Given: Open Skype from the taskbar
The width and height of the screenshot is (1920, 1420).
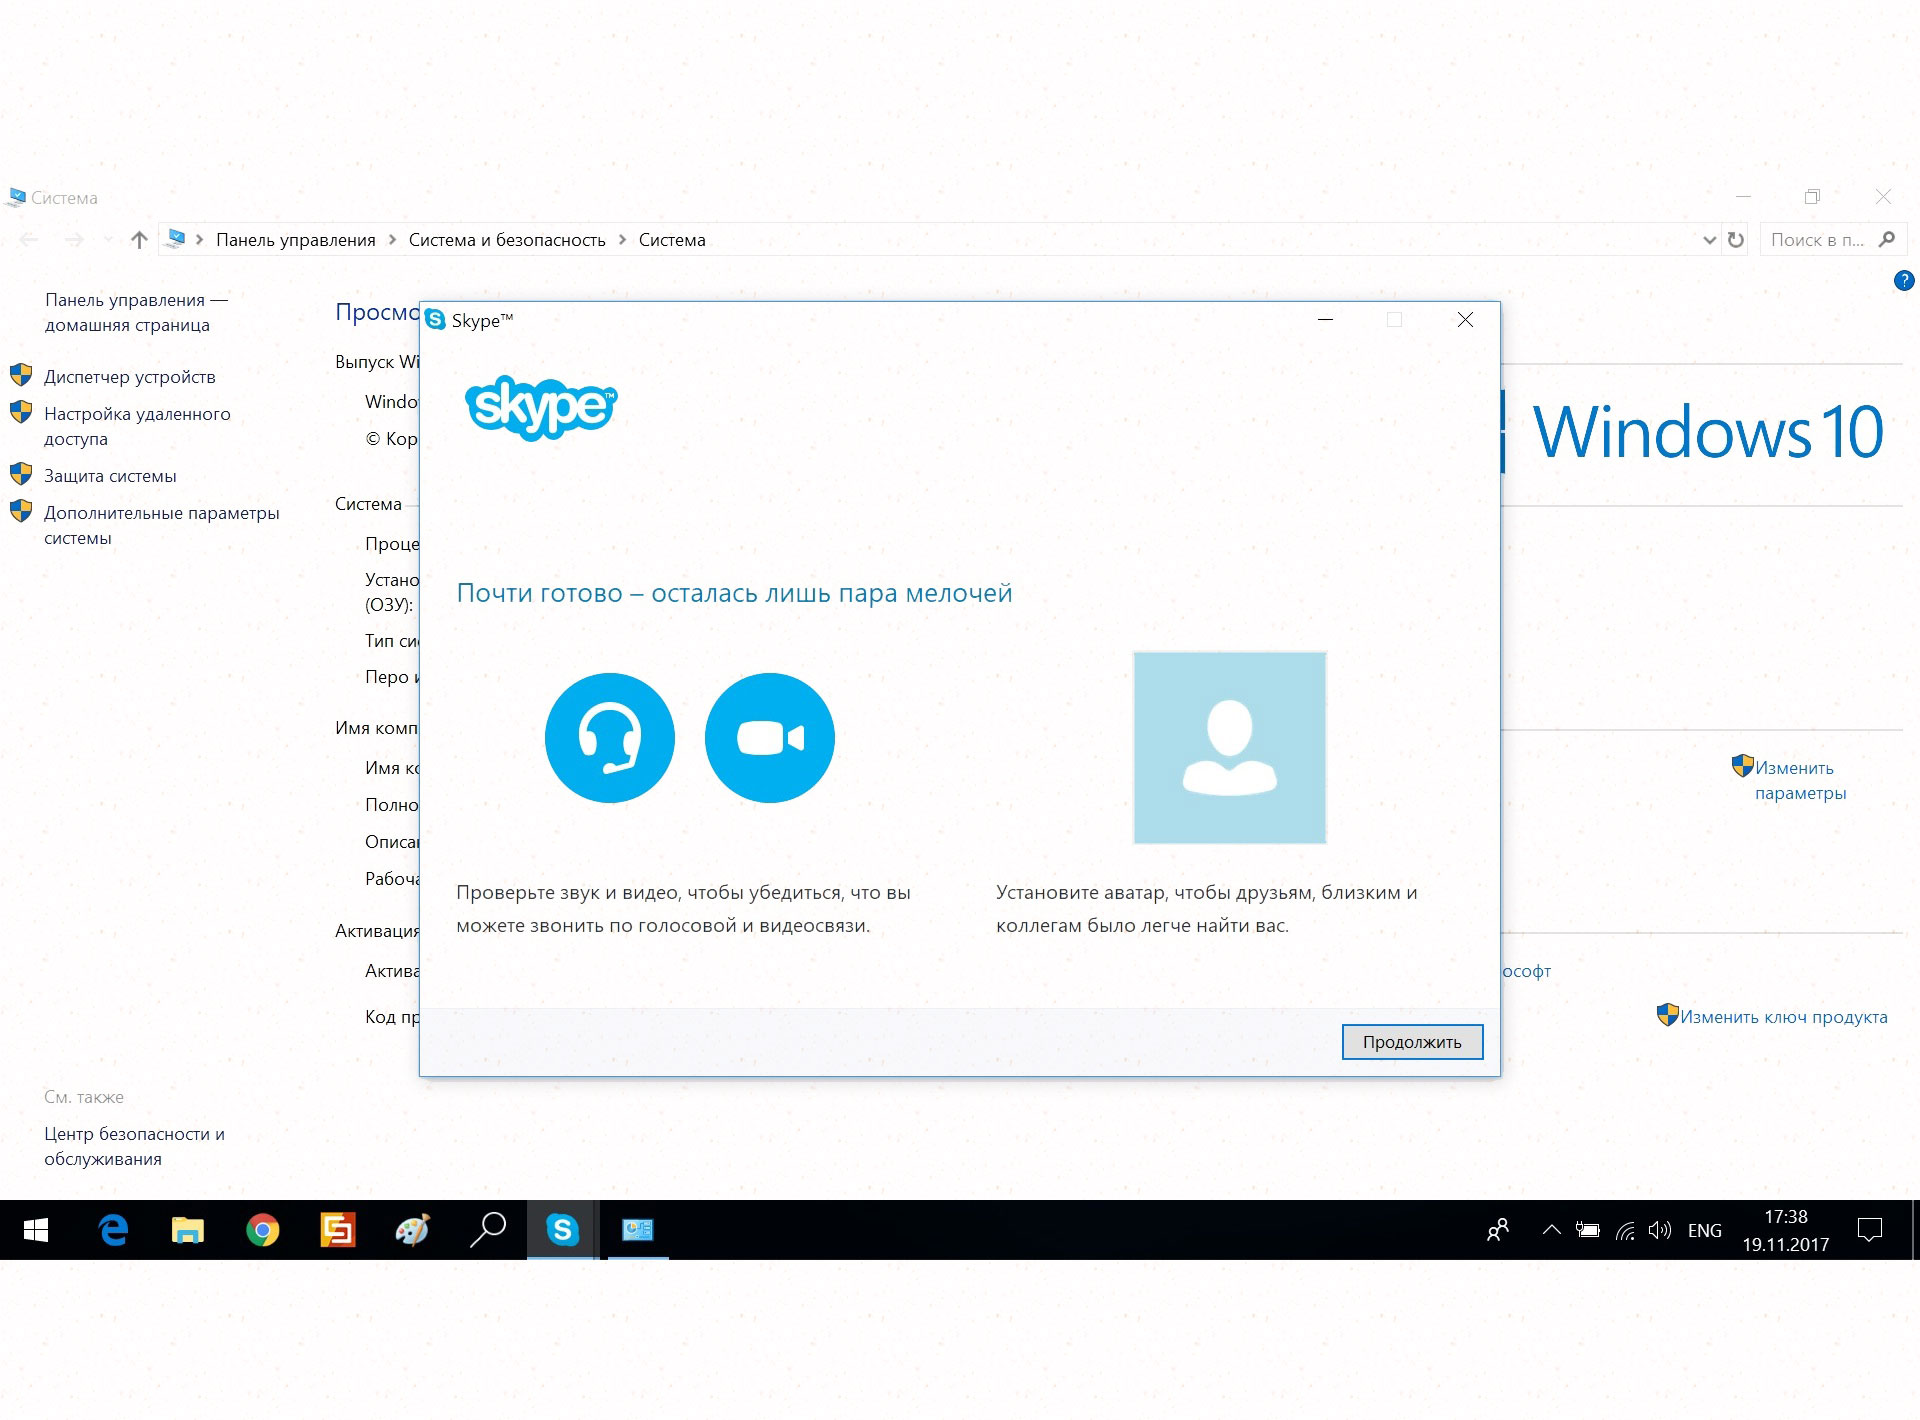Looking at the screenshot, I should [x=562, y=1230].
